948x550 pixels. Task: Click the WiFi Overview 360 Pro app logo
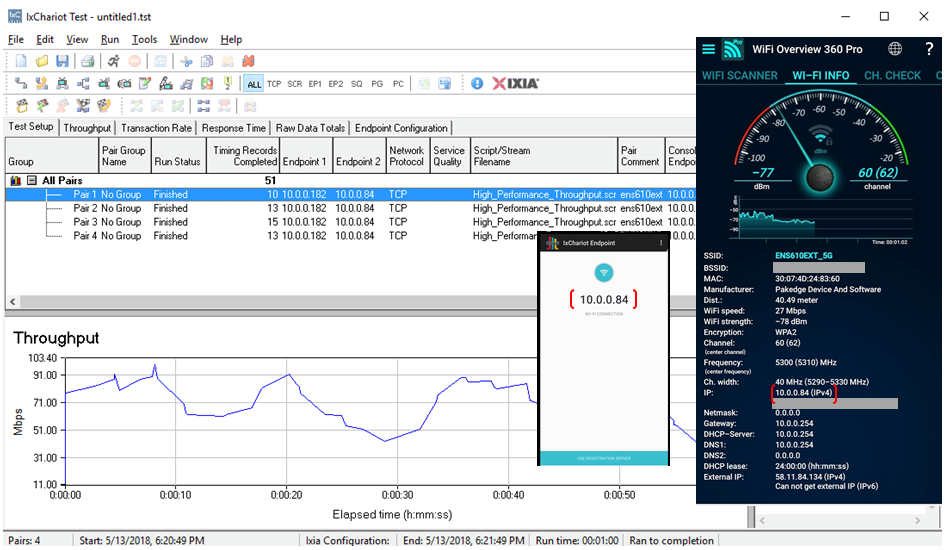click(x=733, y=49)
